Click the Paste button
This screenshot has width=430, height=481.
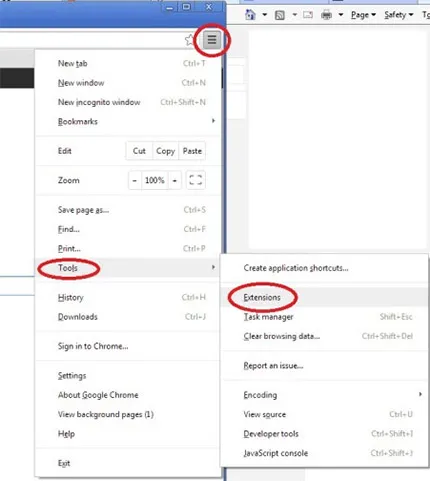[192, 151]
